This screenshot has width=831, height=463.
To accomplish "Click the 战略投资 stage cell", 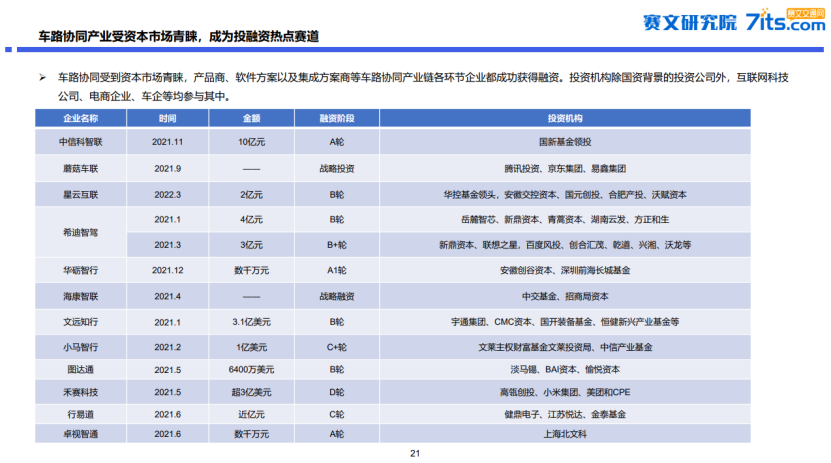I will pyautogui.click(x=337, y=168).
